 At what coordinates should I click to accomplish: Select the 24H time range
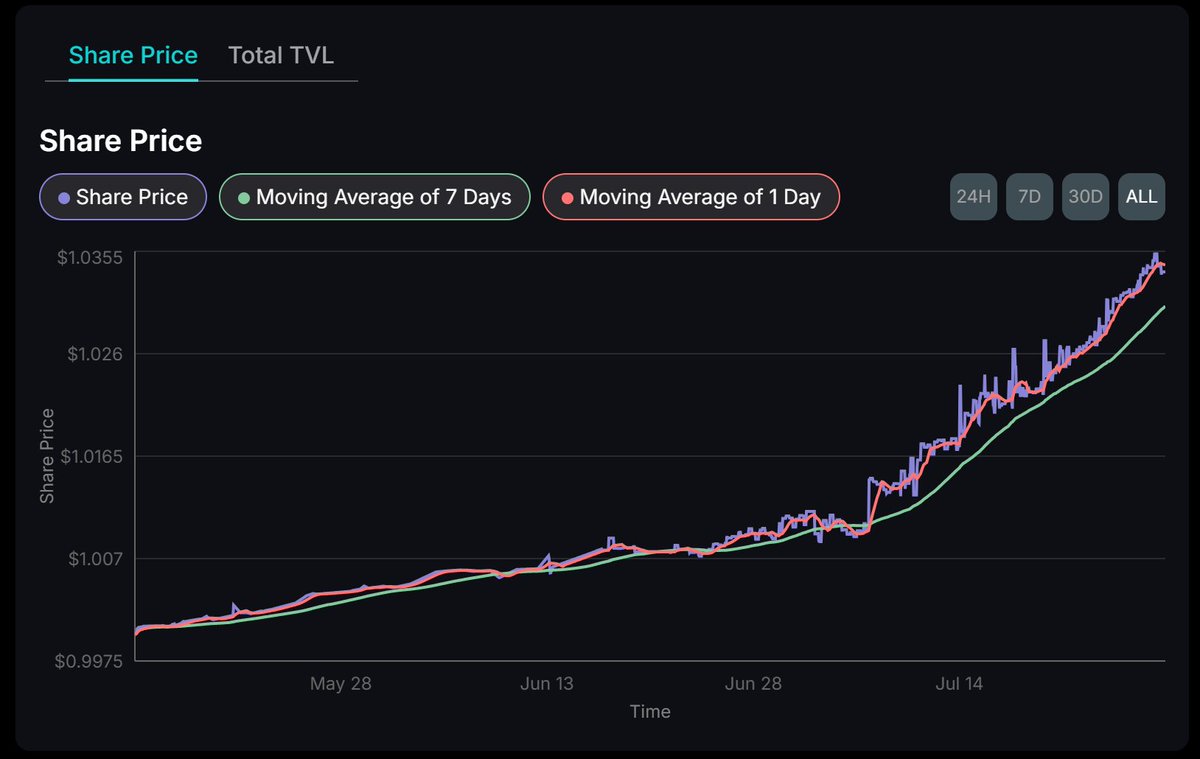[x=973, y=197]
